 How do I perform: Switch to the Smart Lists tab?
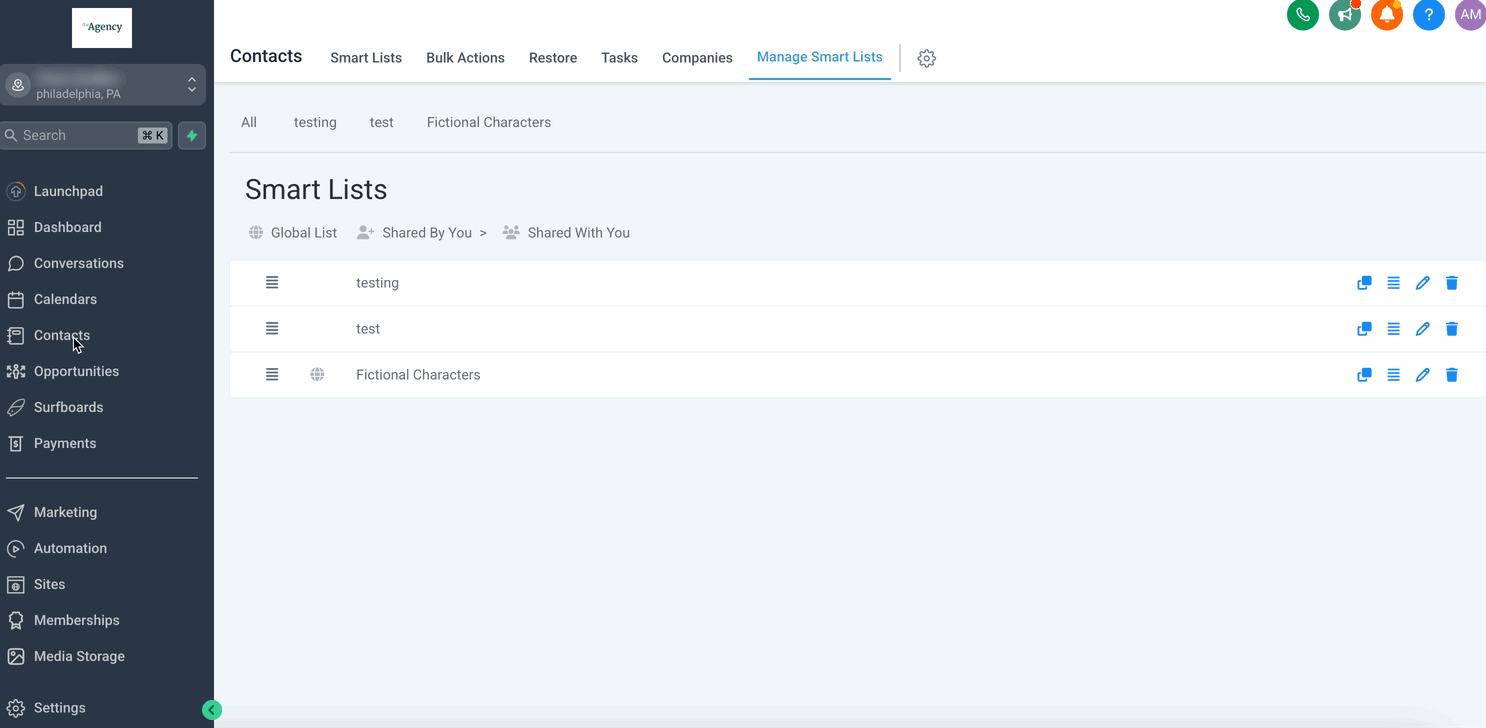[366, 58]
